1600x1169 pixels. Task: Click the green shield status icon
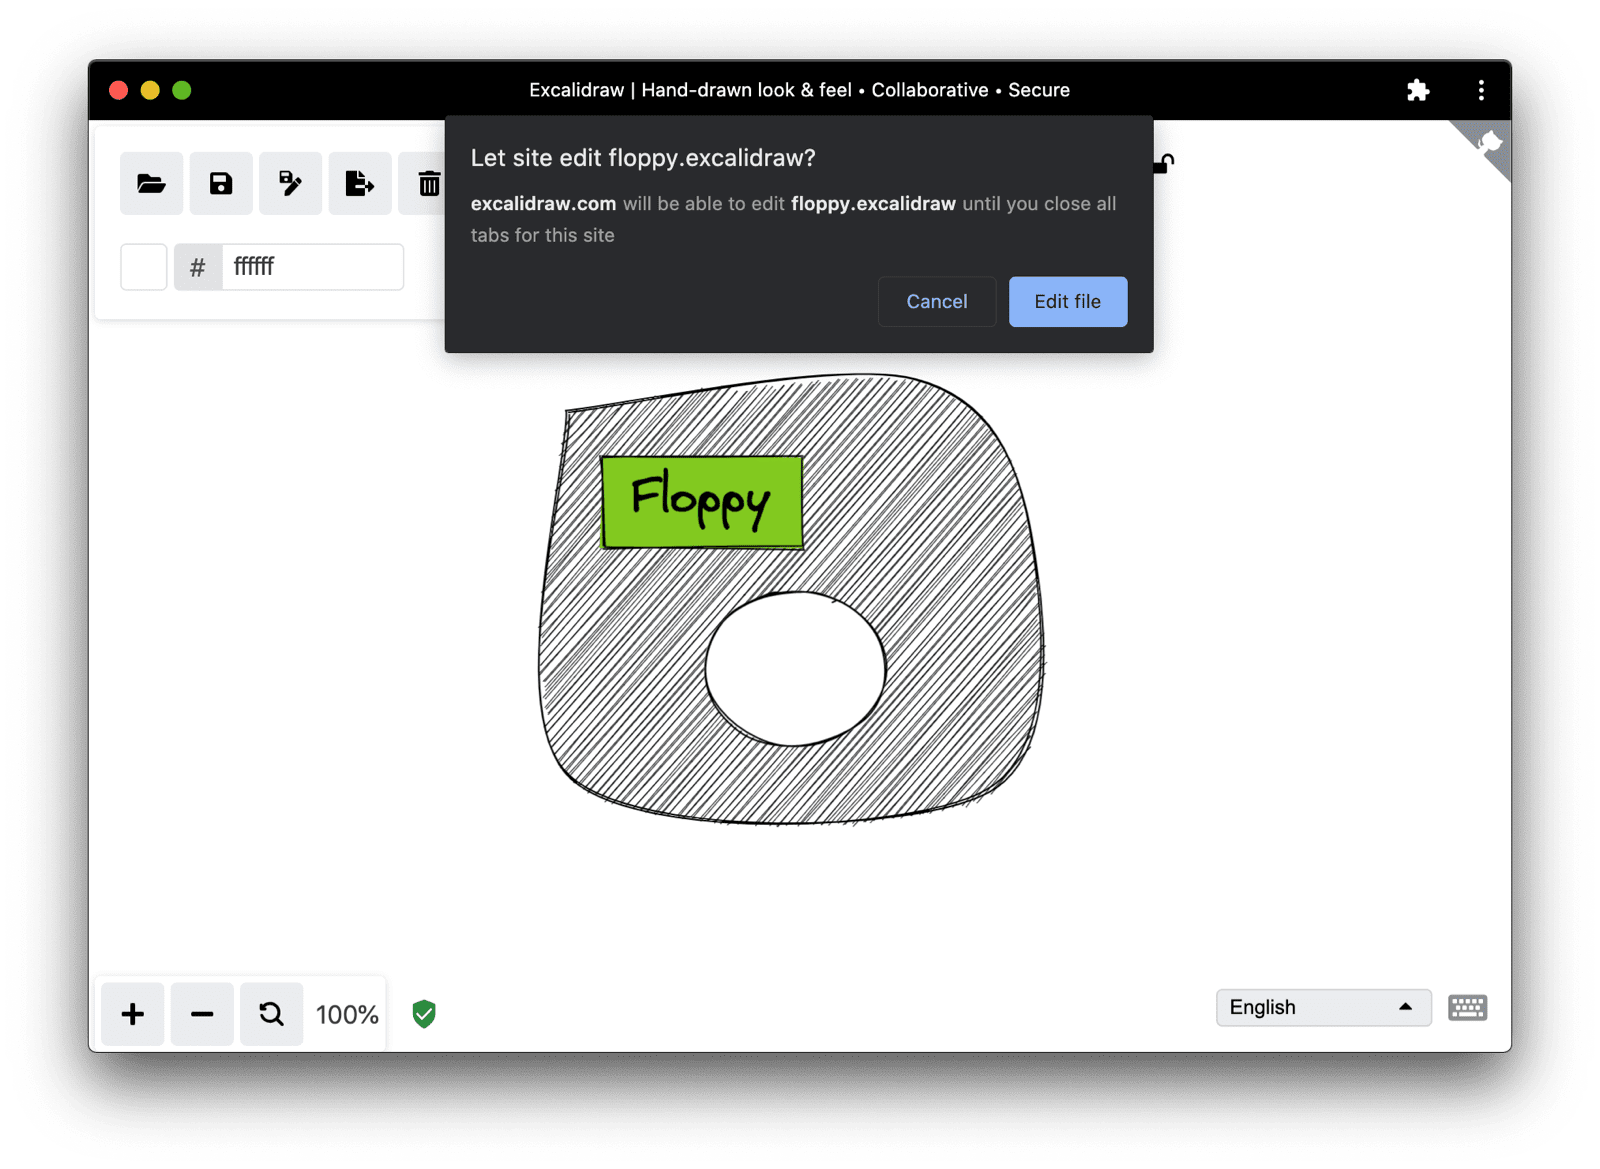tap(423, 1014)
